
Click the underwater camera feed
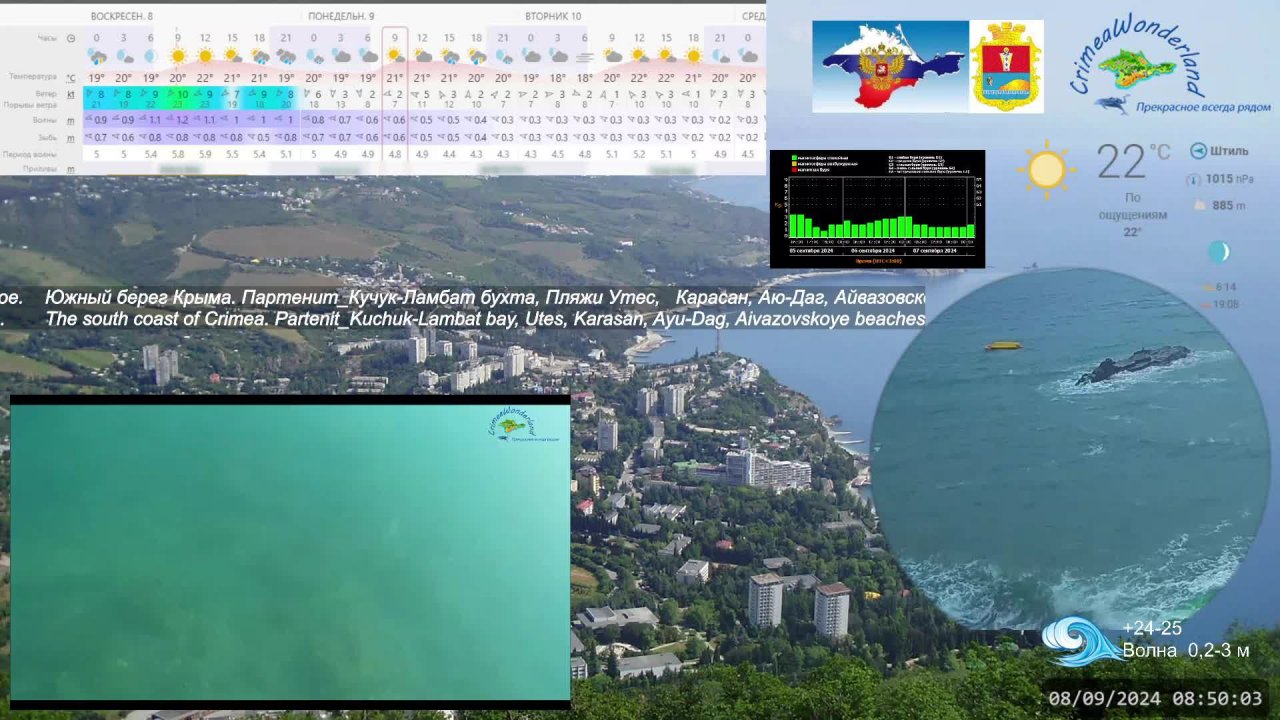point(290,552)
